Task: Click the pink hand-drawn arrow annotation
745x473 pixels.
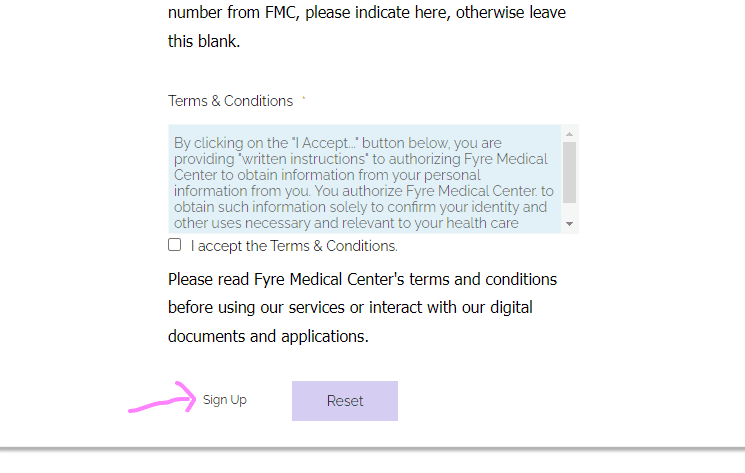Action: pyautogui.click(x=162, y=398)
